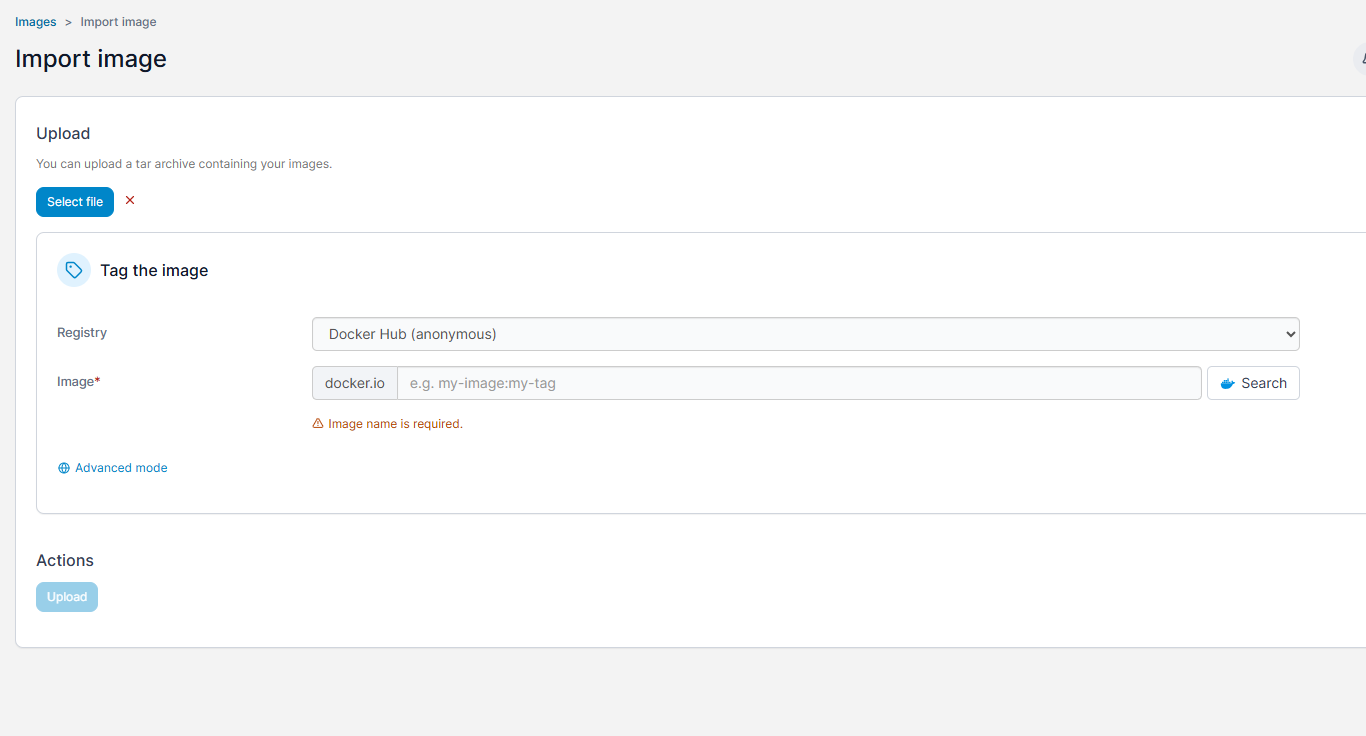Click the partially visible icon at top-right corner
Image resolution: width=1366 pixels, height=736 pixels.
(1361, 59)
